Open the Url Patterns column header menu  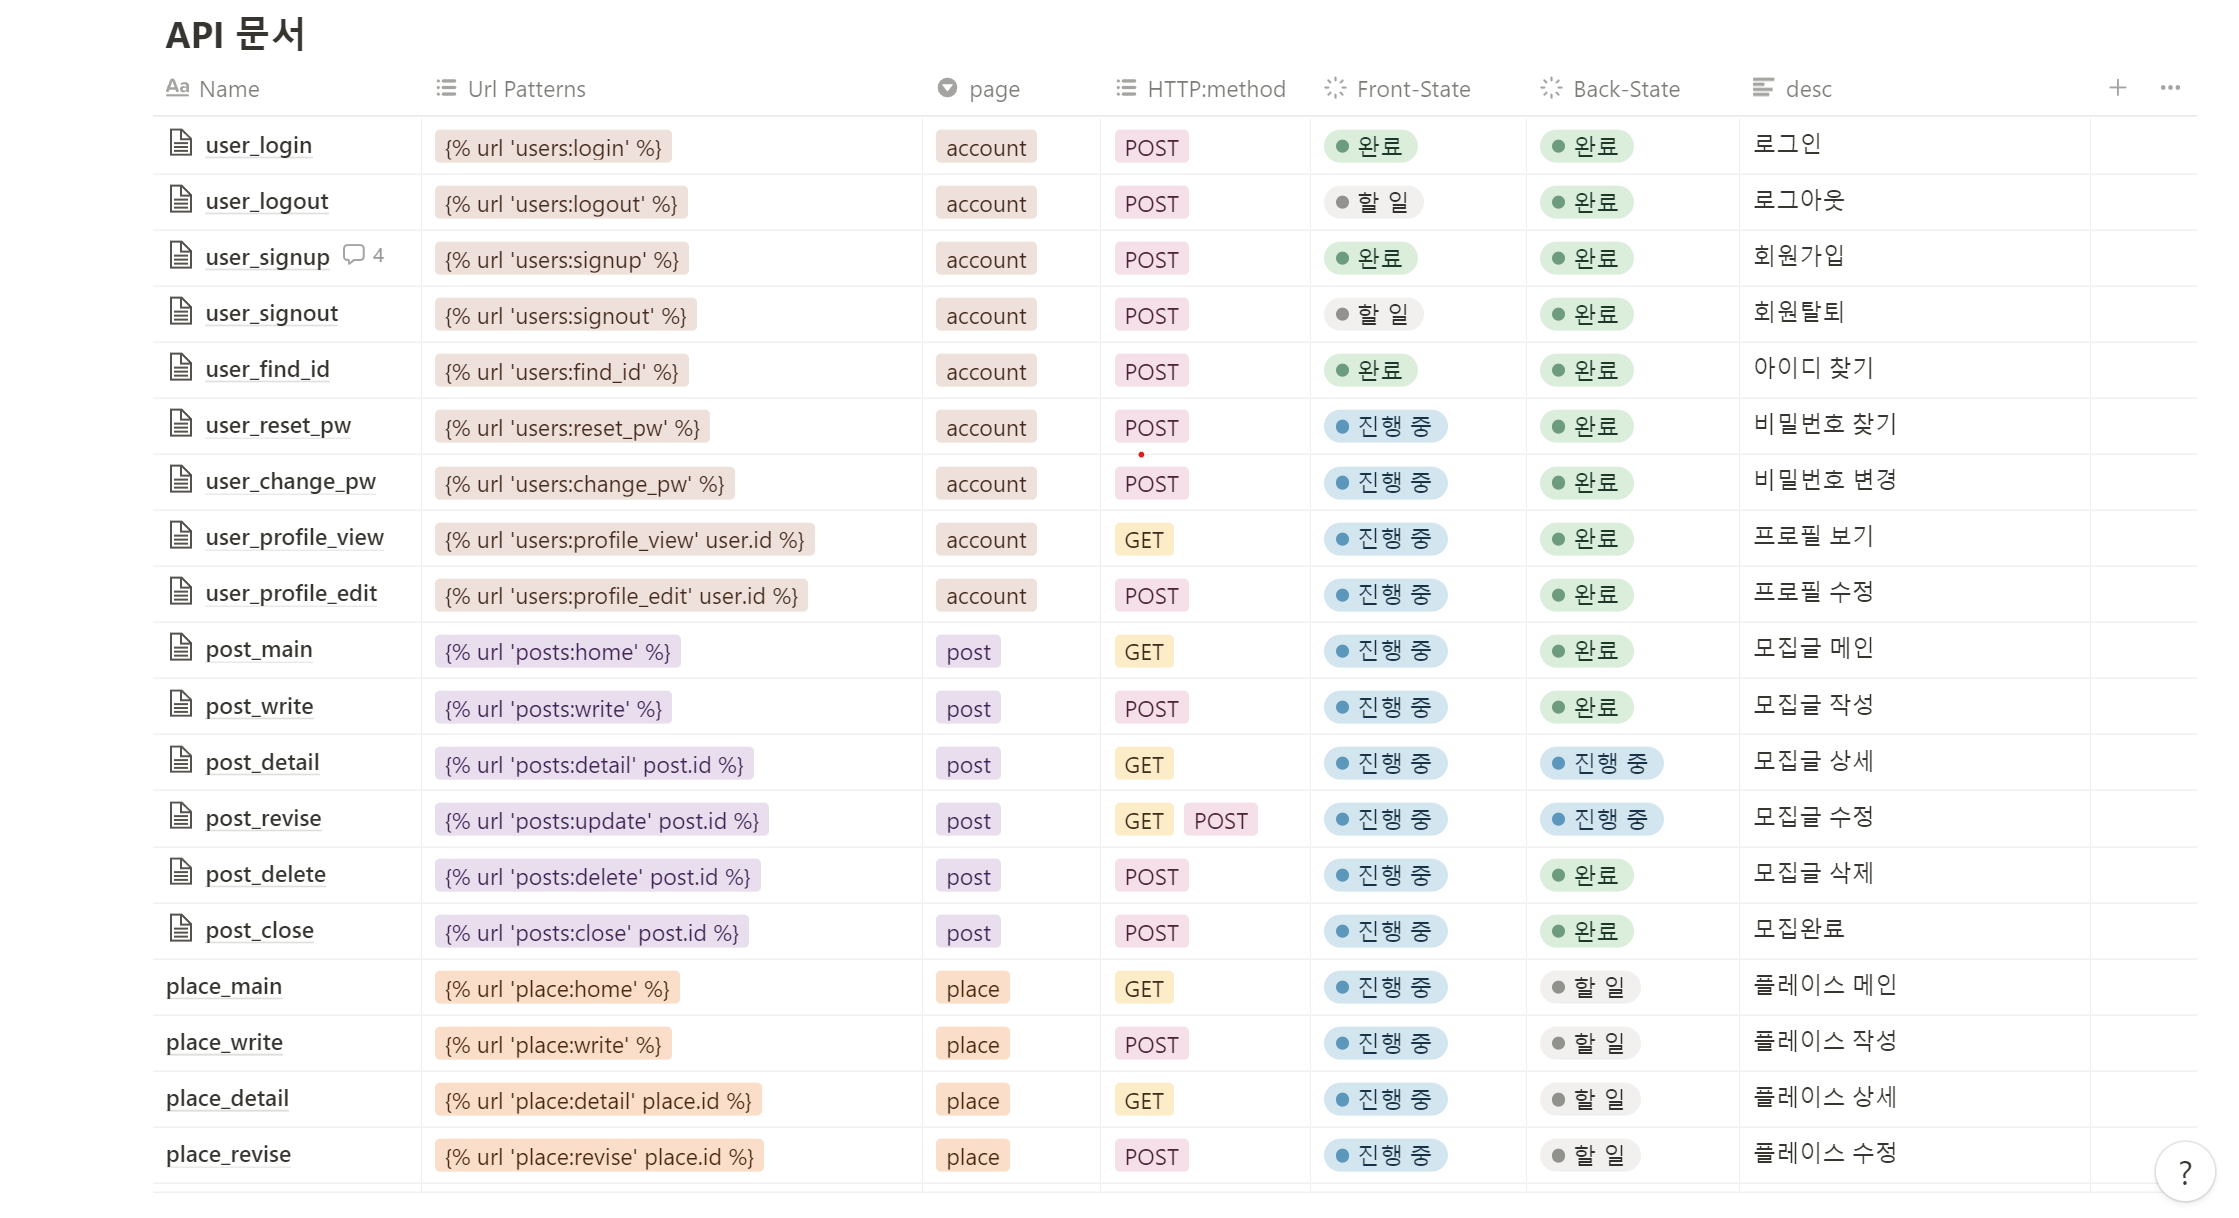coord(526,89)
